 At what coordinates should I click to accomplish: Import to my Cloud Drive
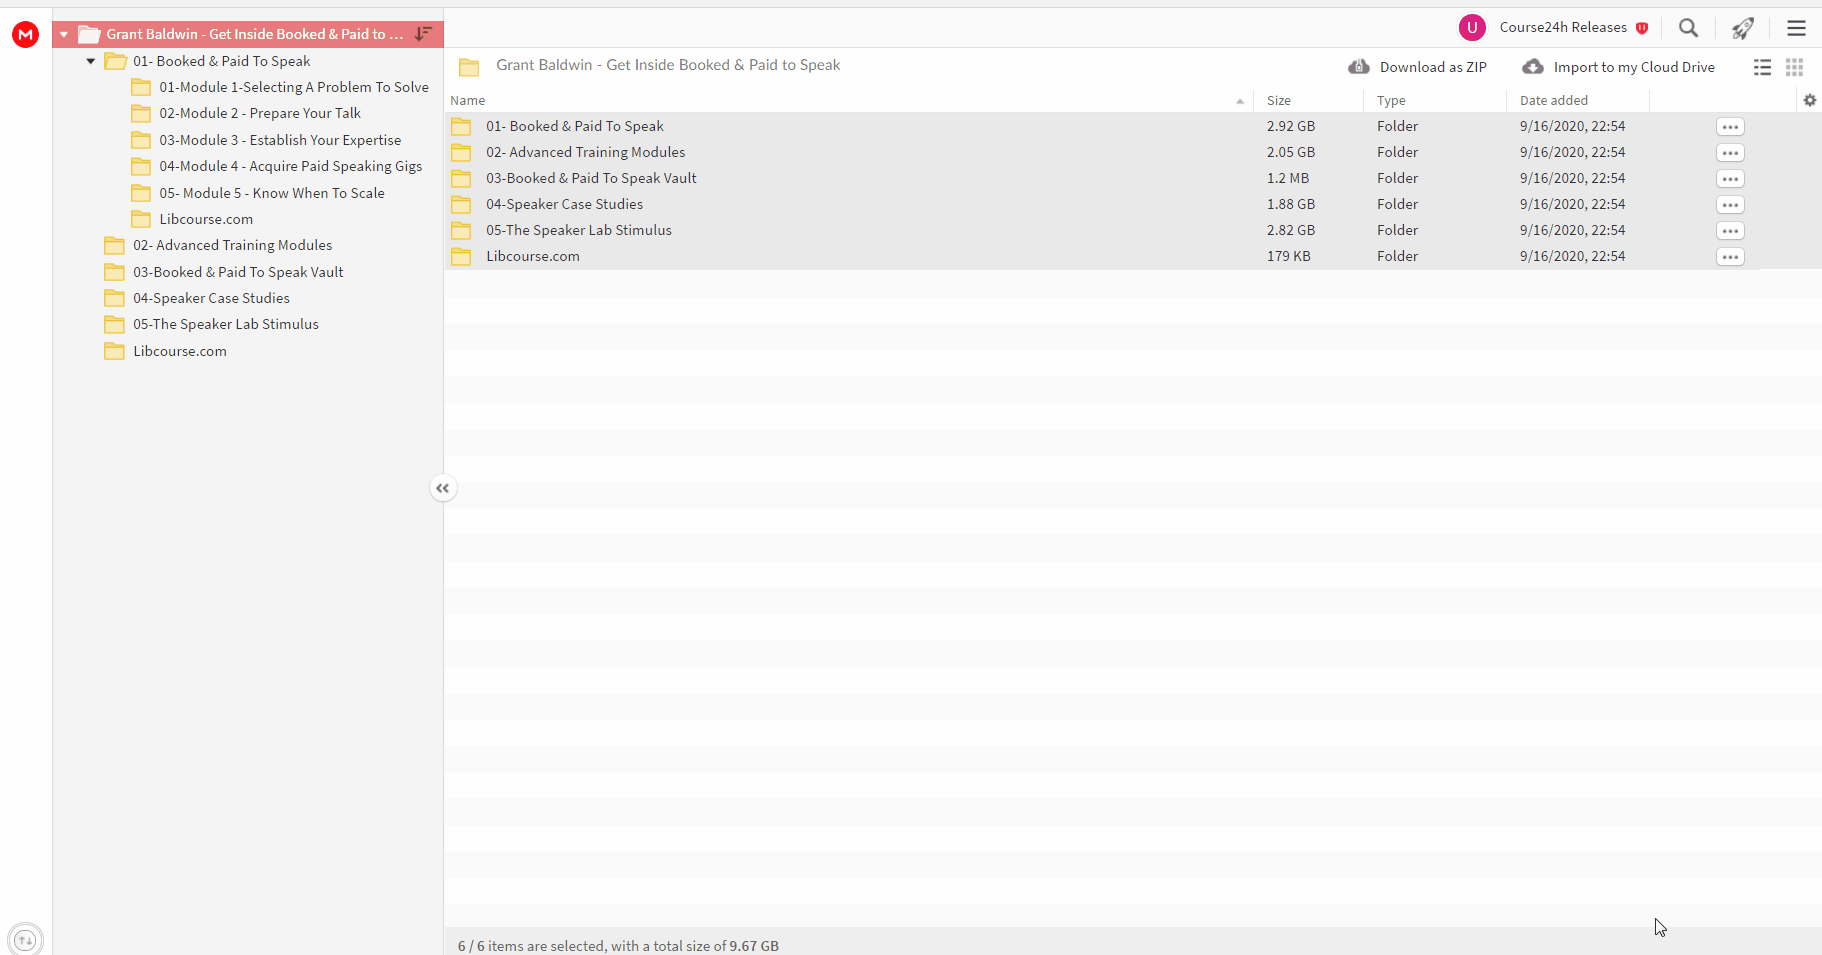click(x=1619, y=67)
